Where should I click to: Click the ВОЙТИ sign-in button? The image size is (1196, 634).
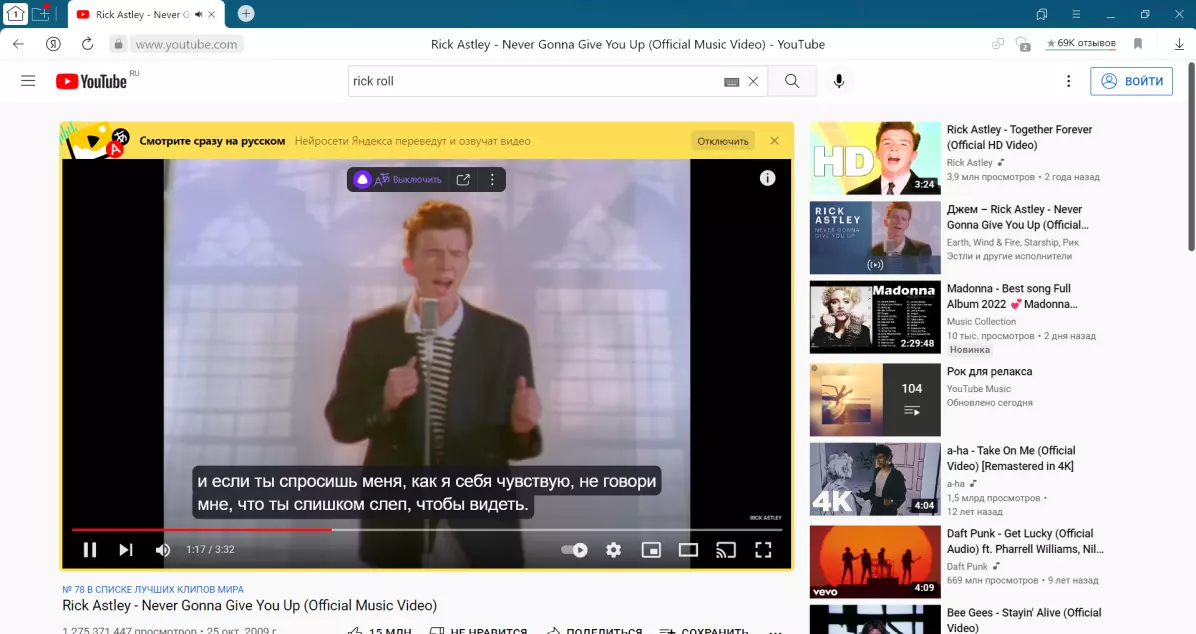pos(1131,81)
